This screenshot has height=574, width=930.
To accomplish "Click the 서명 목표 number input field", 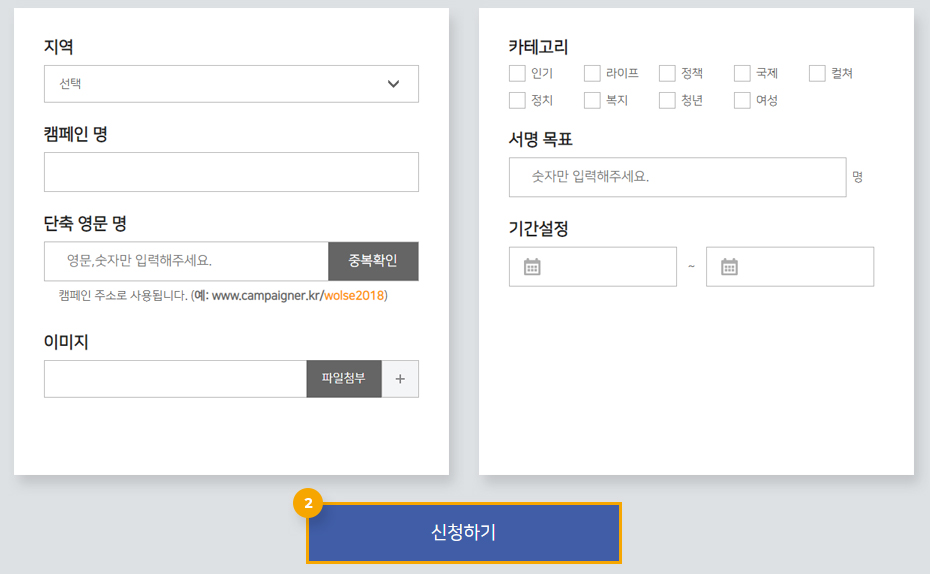I will click(677, 177).
